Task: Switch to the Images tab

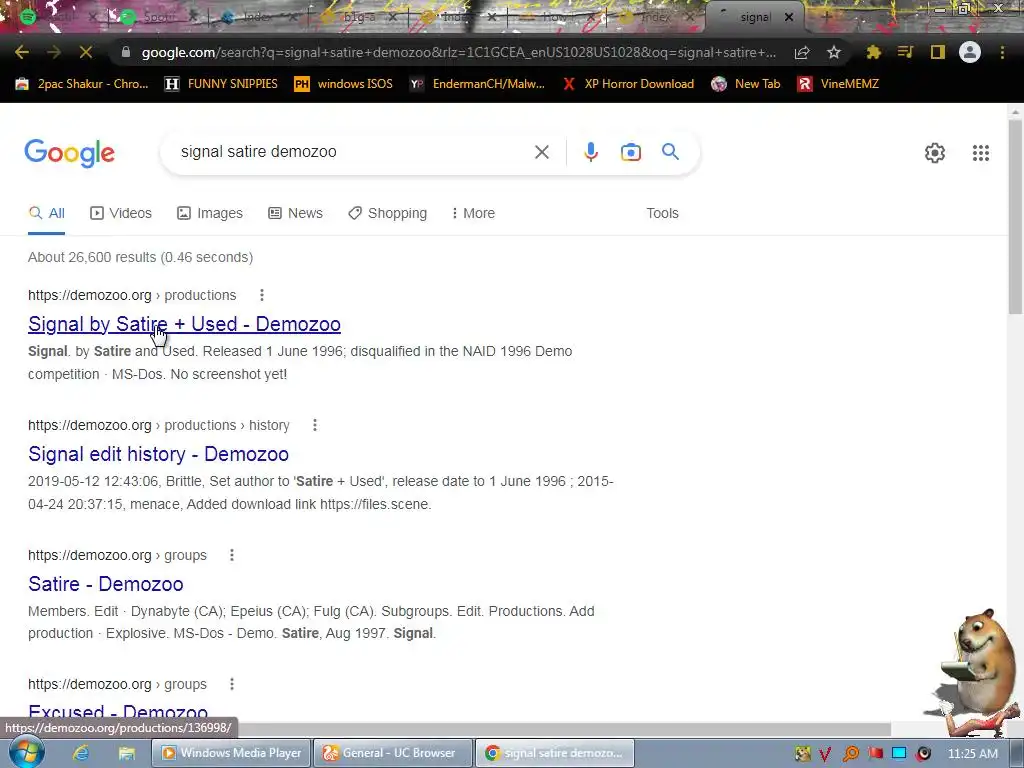Action: tap(210, 214)
